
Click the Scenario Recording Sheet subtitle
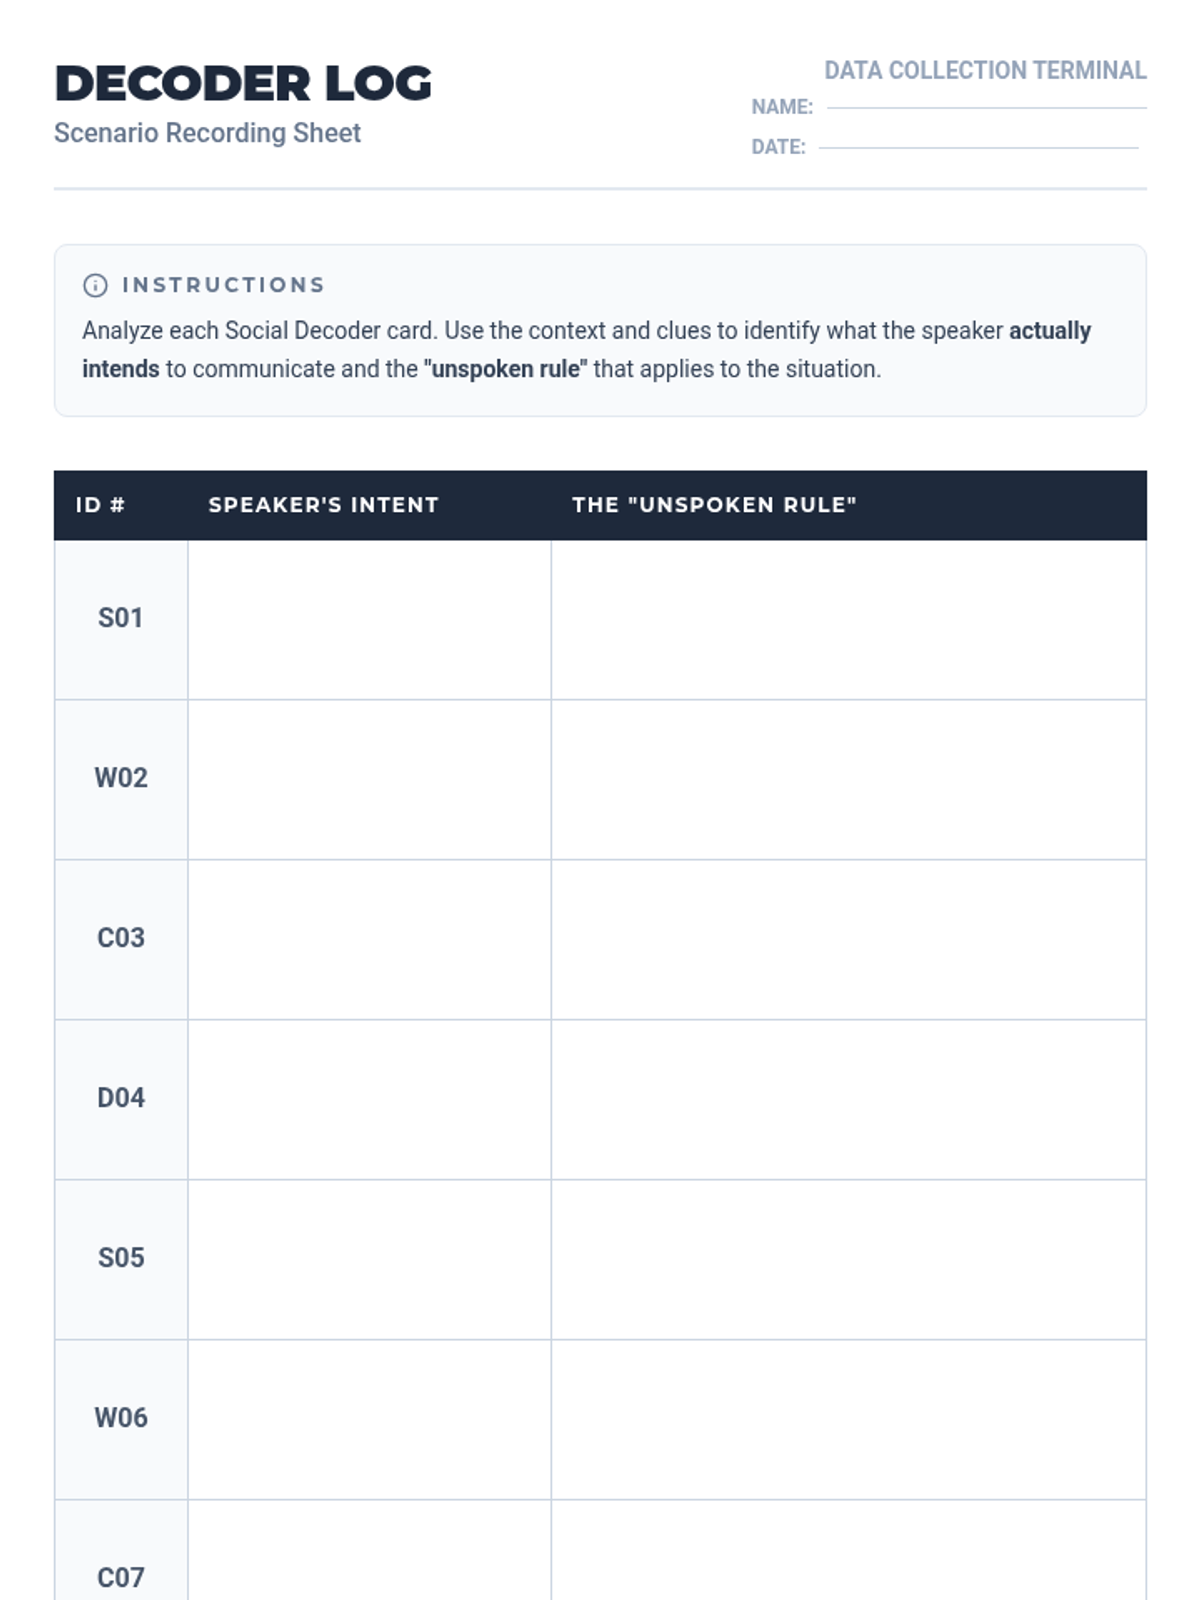207,133
